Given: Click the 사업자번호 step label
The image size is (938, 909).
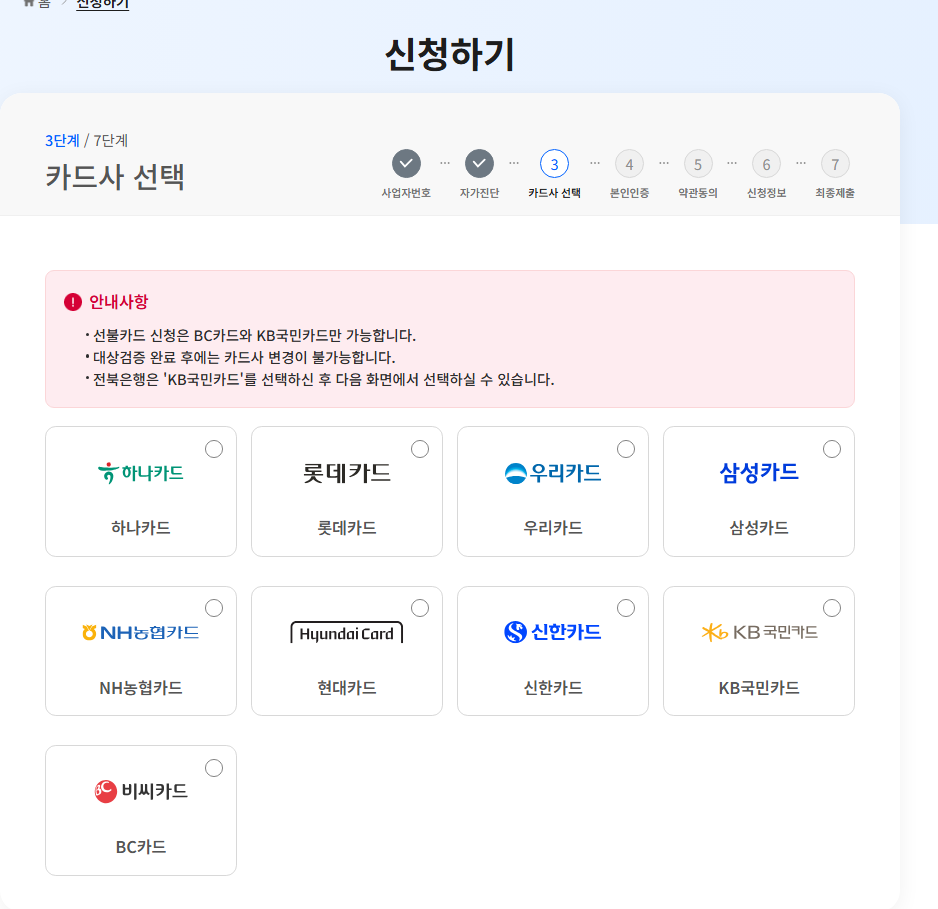Looking at the screenshot, I should click(406, 193).
